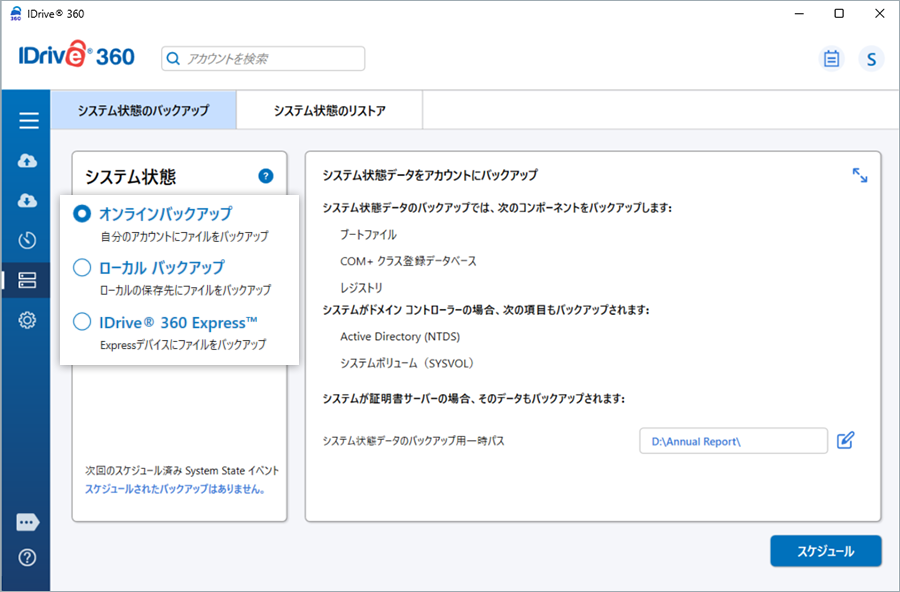Open settings gear in the sidebar
Viewport: 900px width, 592px height.
point(28,320)
